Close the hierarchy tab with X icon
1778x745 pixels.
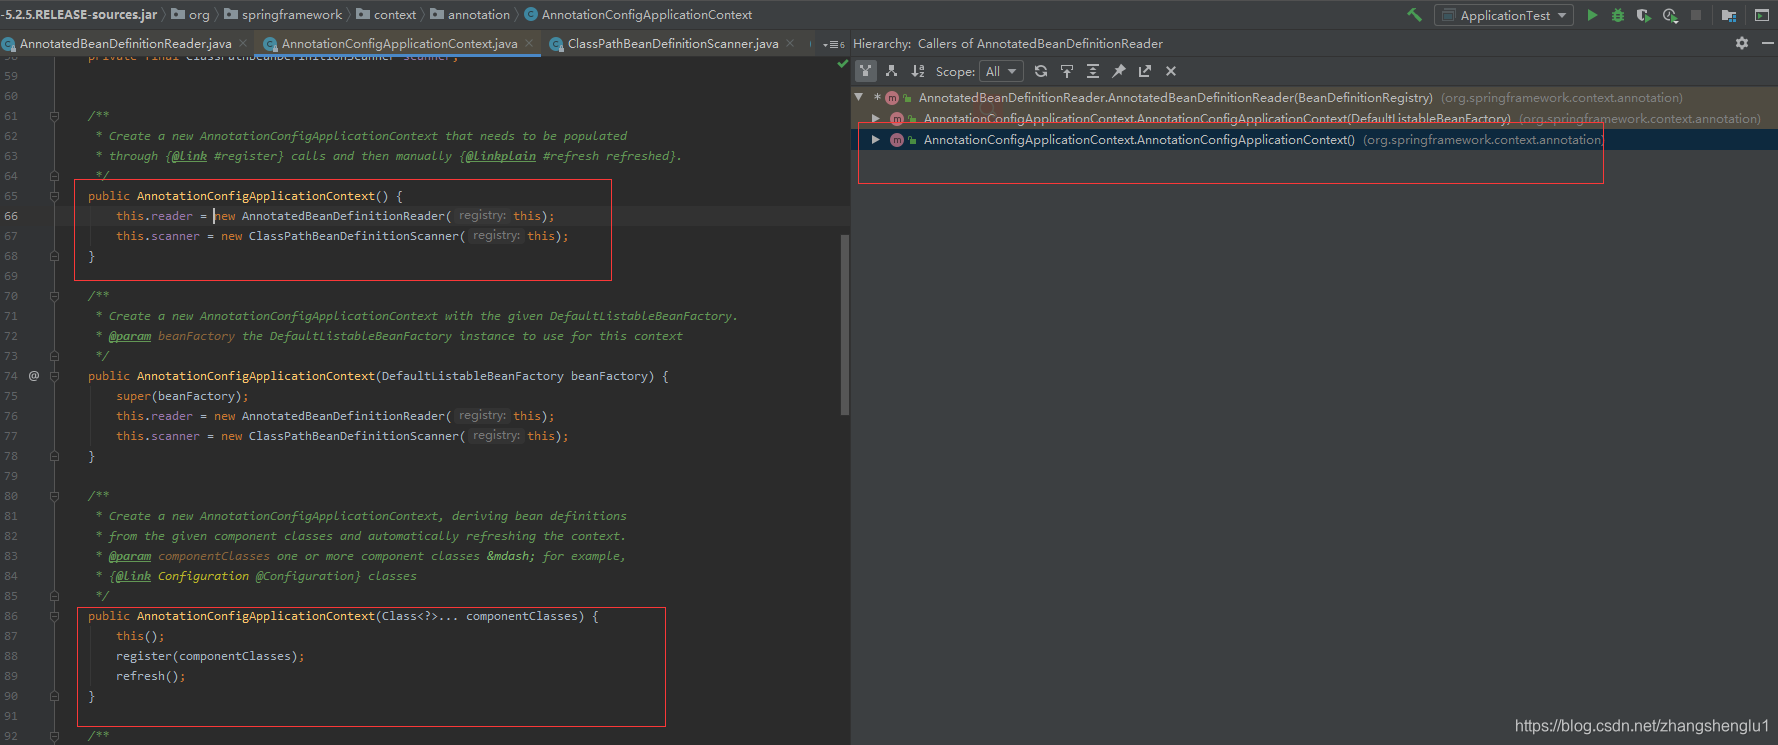(1171, 71)
